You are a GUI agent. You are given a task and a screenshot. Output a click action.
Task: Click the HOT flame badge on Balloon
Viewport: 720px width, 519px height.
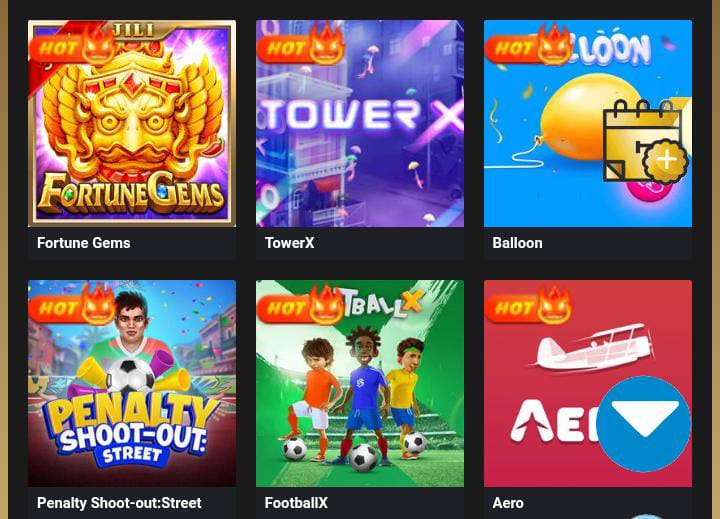coord(529,45)
